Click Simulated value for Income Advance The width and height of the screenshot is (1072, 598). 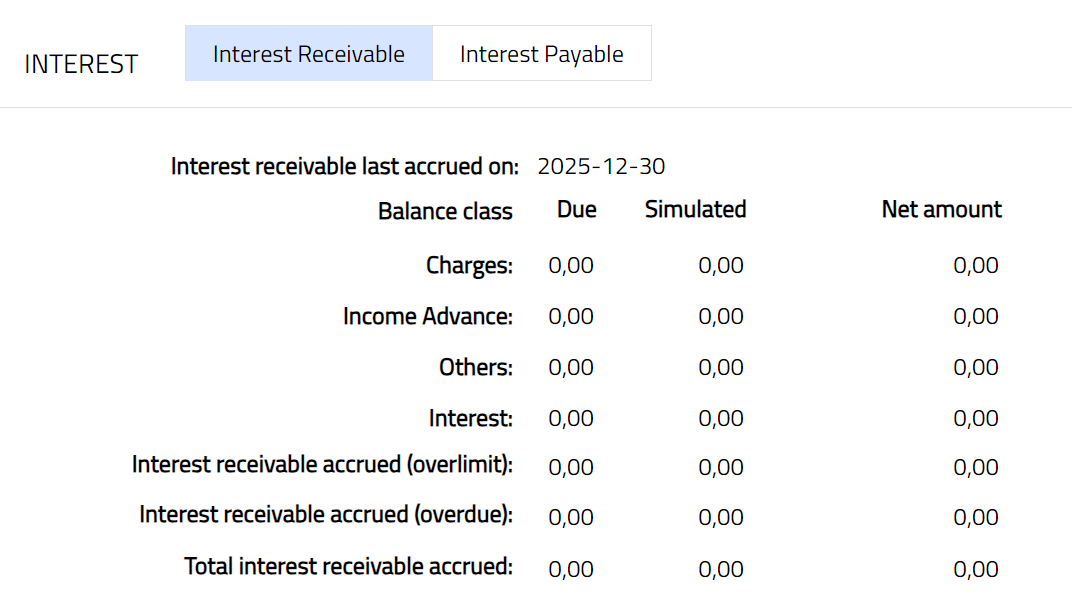click(x=721, y=316)
